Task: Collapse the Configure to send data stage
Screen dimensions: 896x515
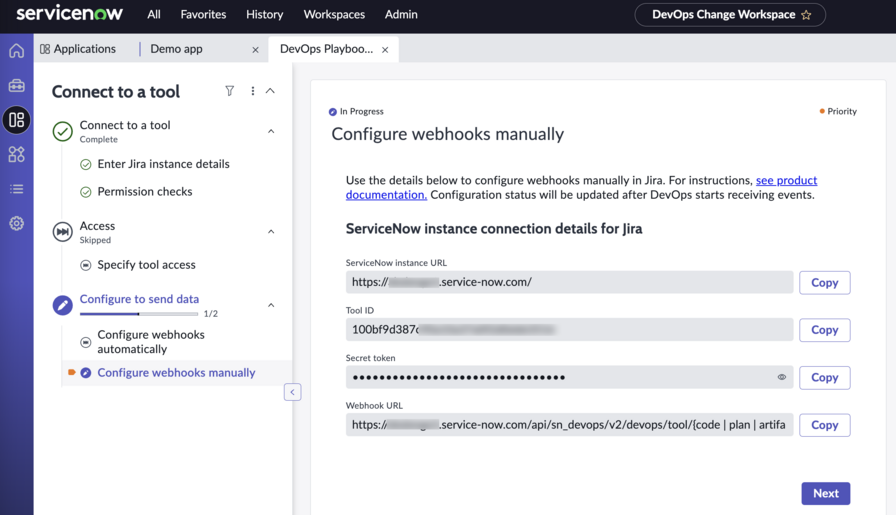Action: point(271,305)
